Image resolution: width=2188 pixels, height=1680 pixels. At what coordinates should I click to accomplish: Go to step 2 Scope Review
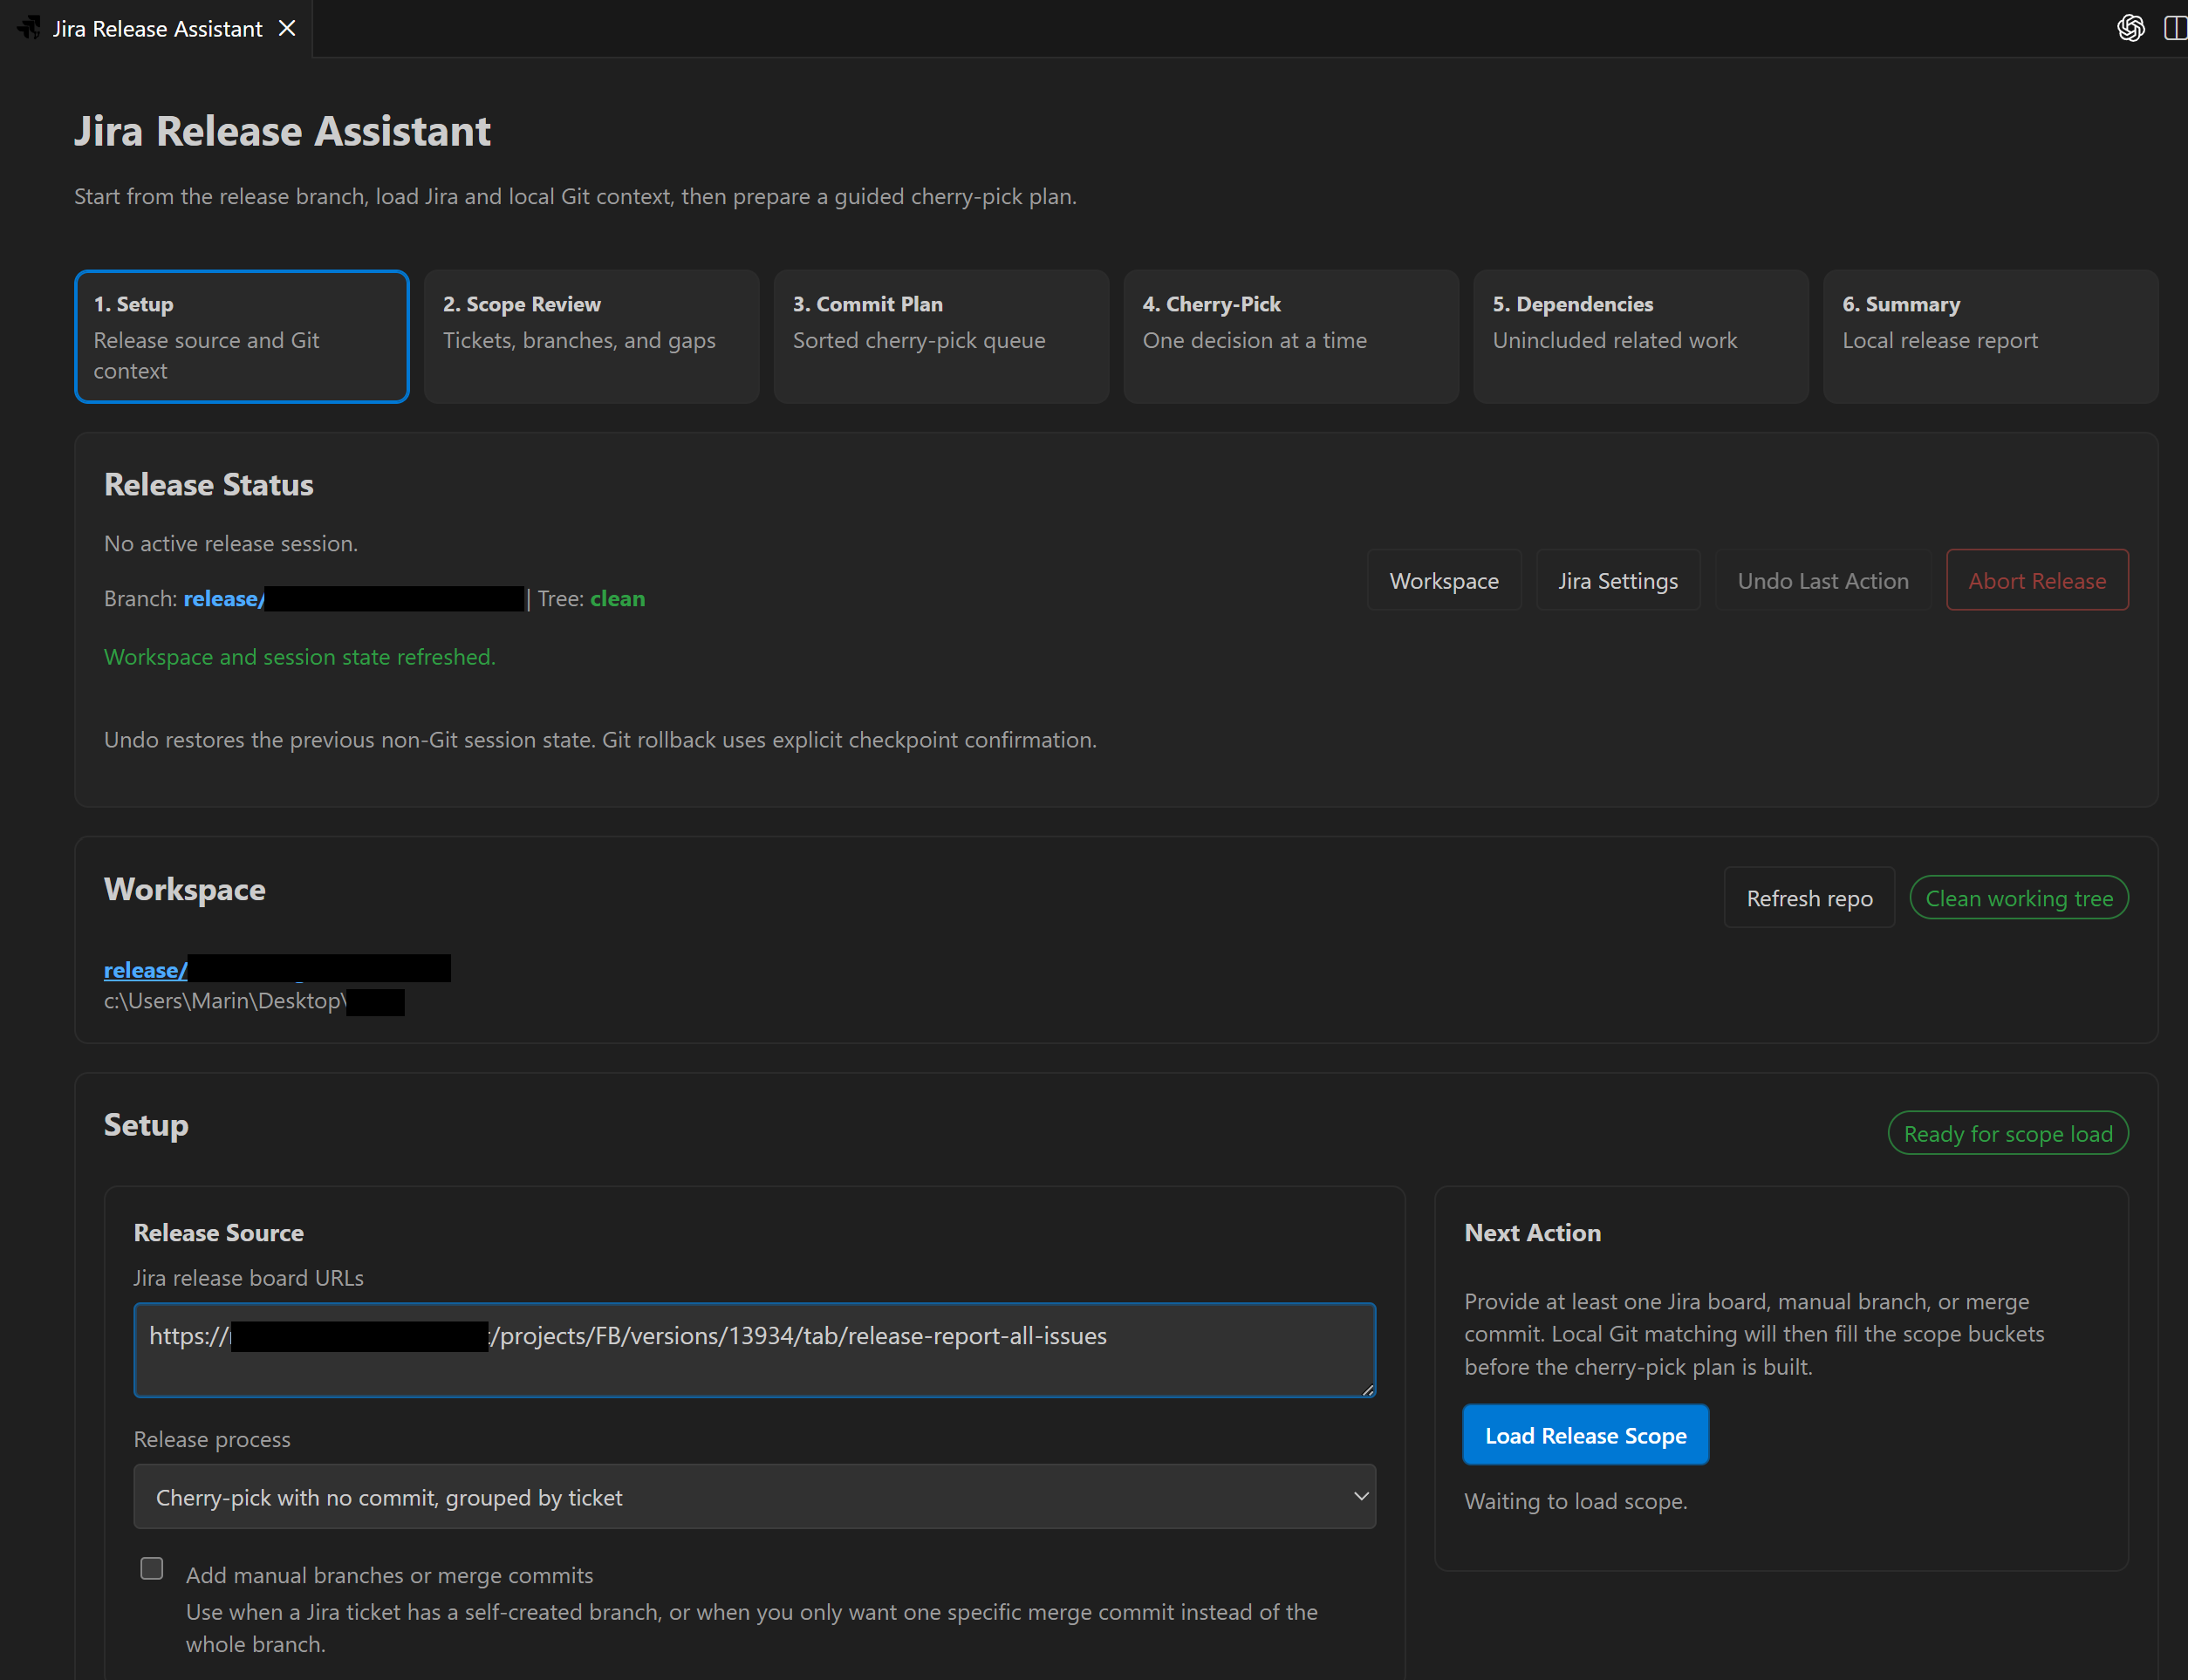coord(591,336)
